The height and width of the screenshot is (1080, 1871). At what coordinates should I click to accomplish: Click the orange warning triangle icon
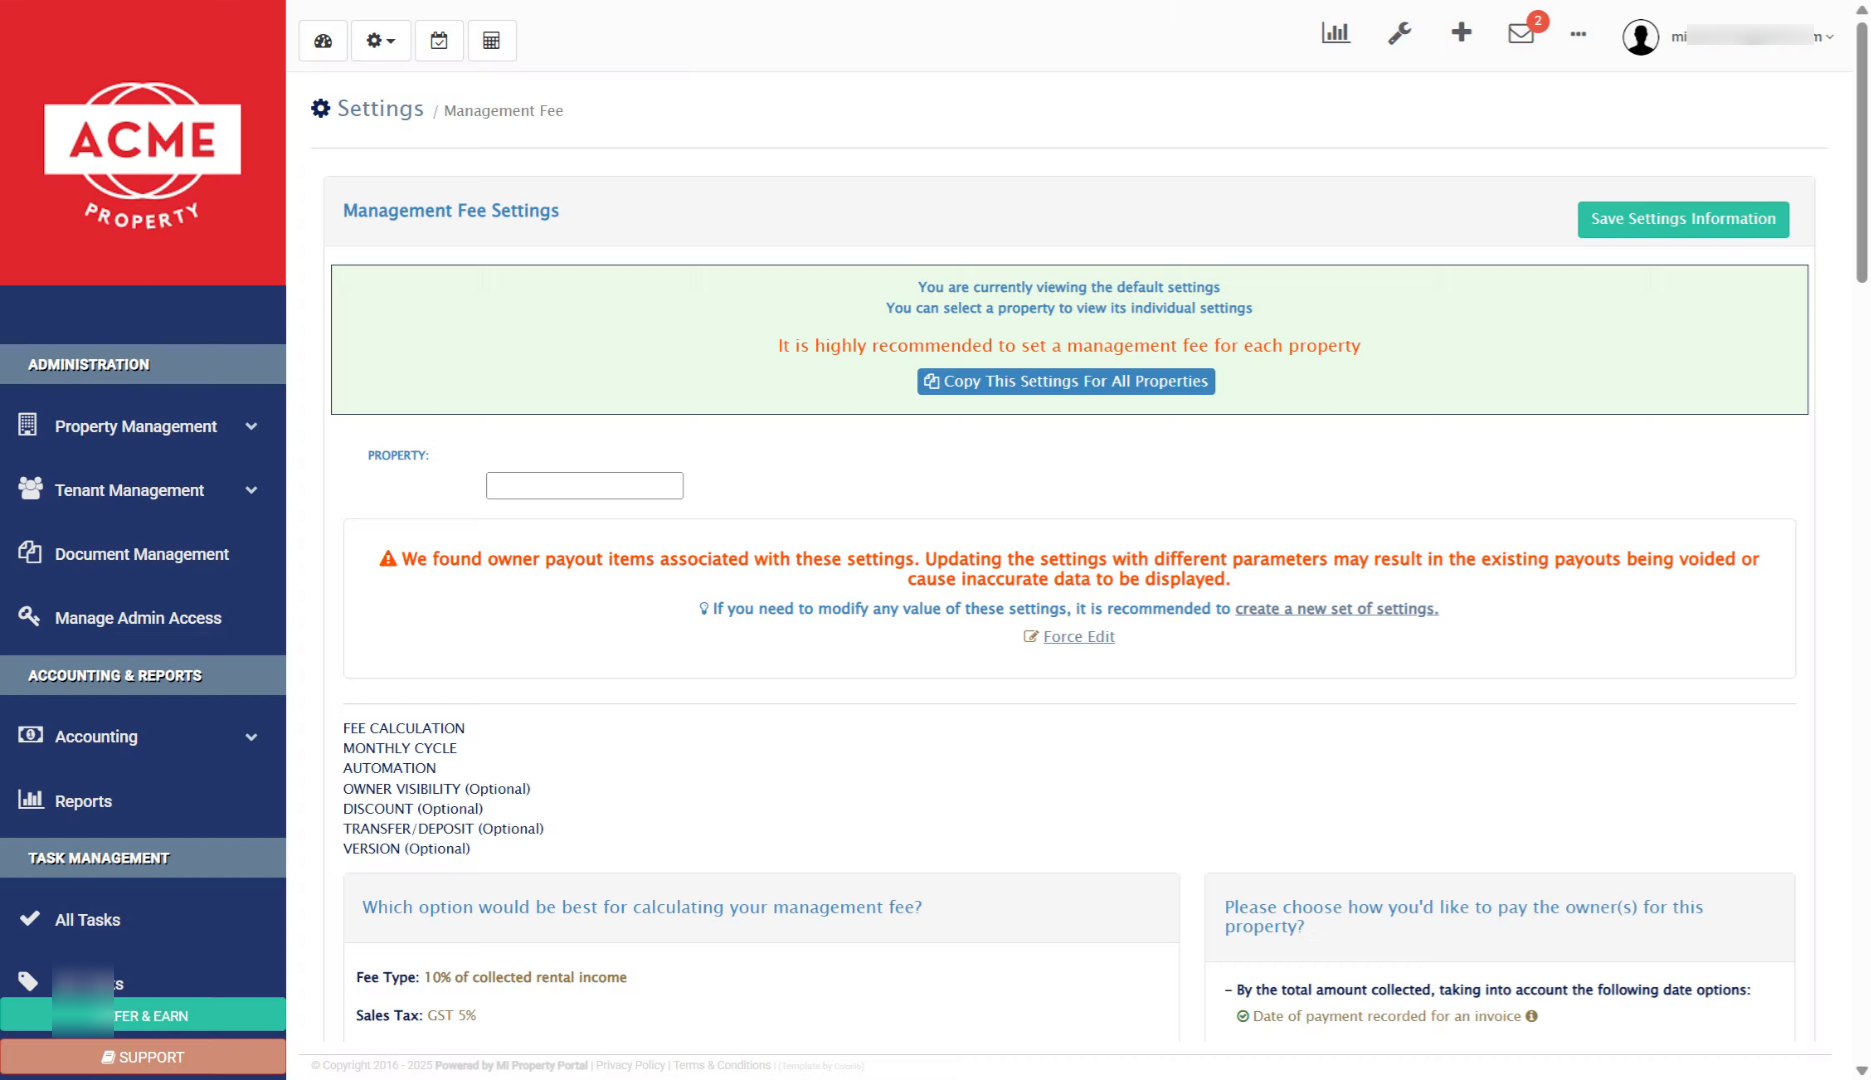388,559
